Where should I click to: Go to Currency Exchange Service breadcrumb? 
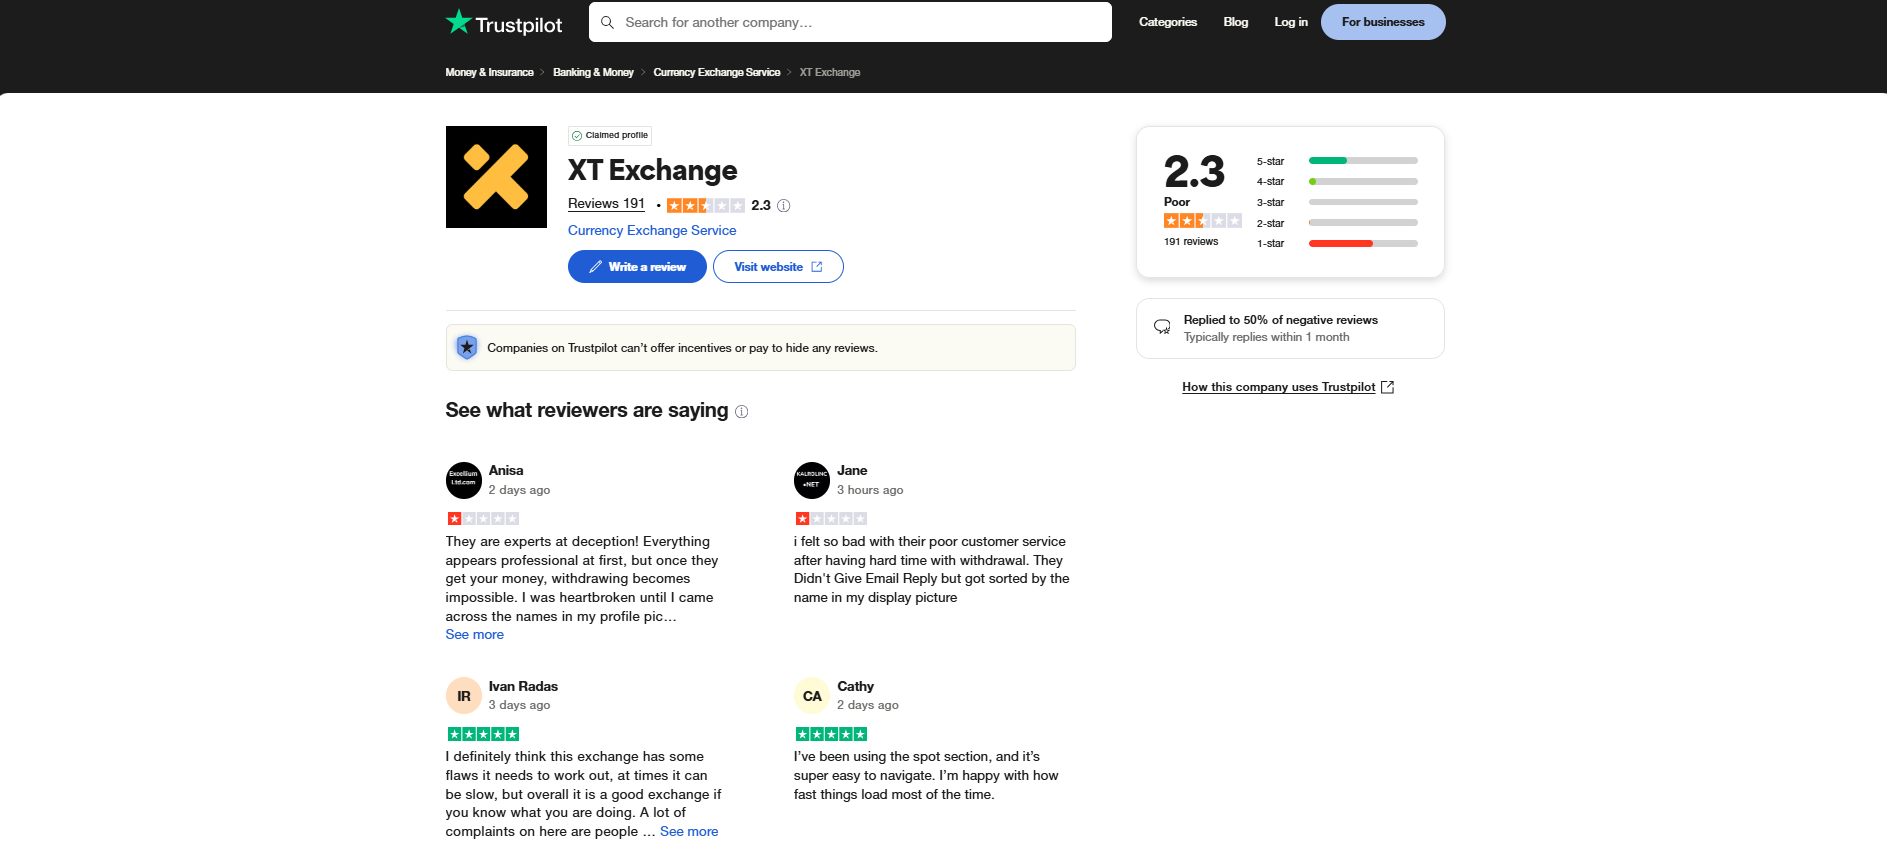click(716, 72)
